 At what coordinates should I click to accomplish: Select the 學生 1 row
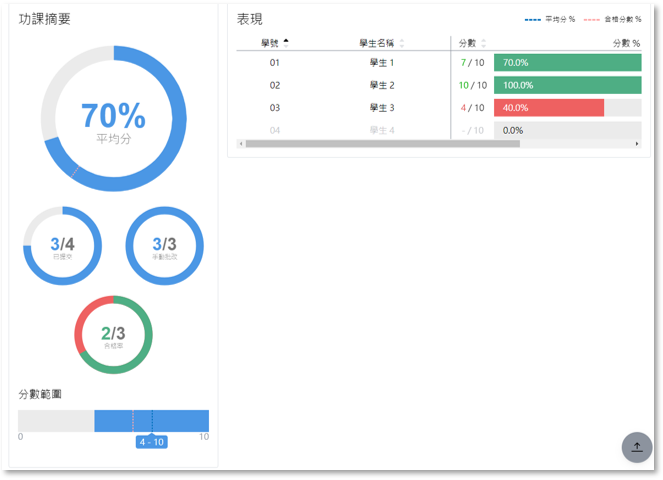tap(382, 62)
